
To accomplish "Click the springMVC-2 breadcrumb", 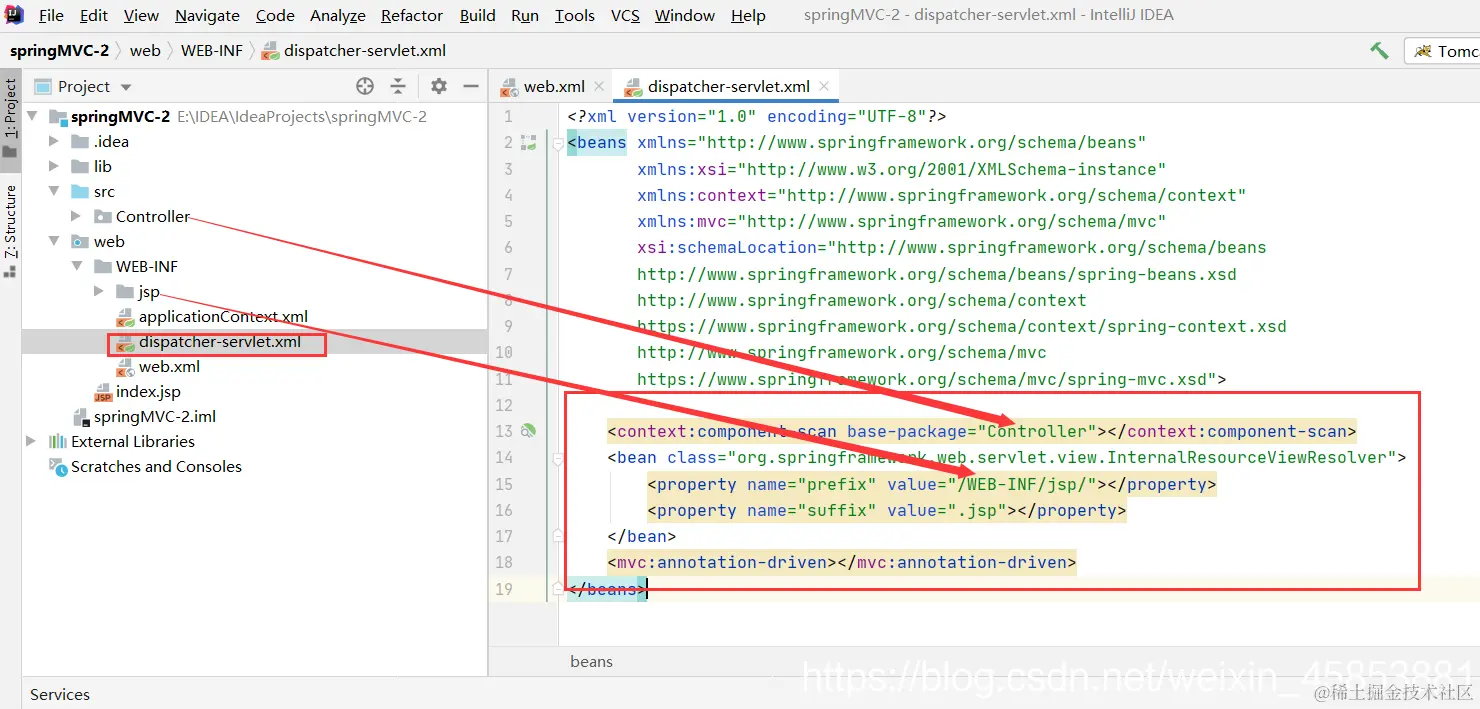I will [x=59, y=50].
